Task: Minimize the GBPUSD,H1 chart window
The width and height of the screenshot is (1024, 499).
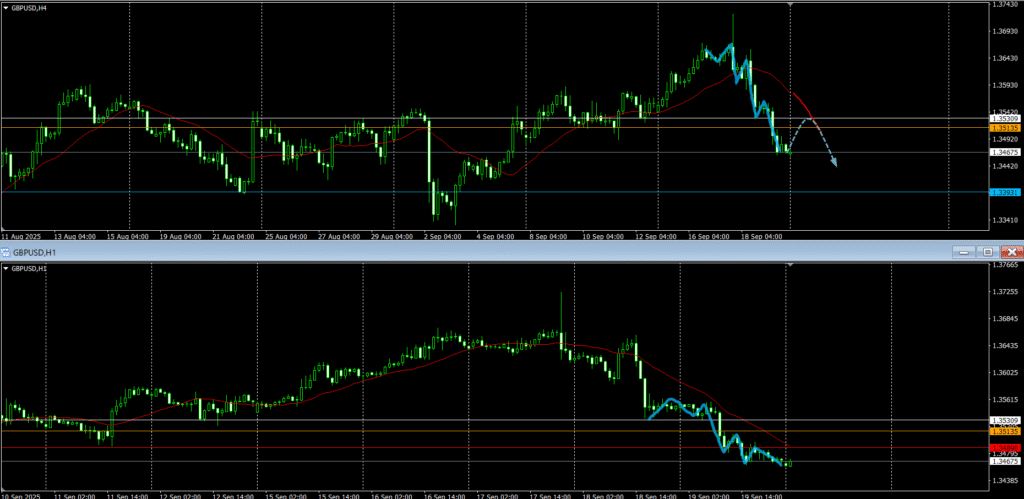Action: [963, 252]
